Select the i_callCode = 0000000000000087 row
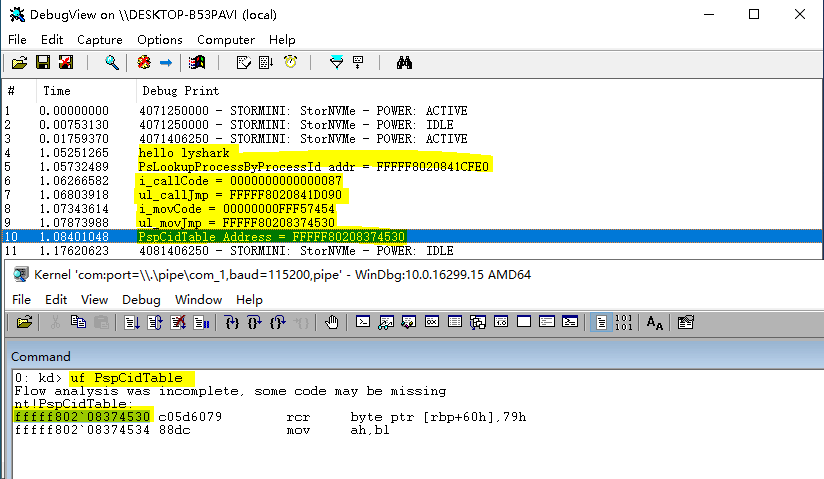Viewport: 824px width, 479px height. (x=412, y=181)
